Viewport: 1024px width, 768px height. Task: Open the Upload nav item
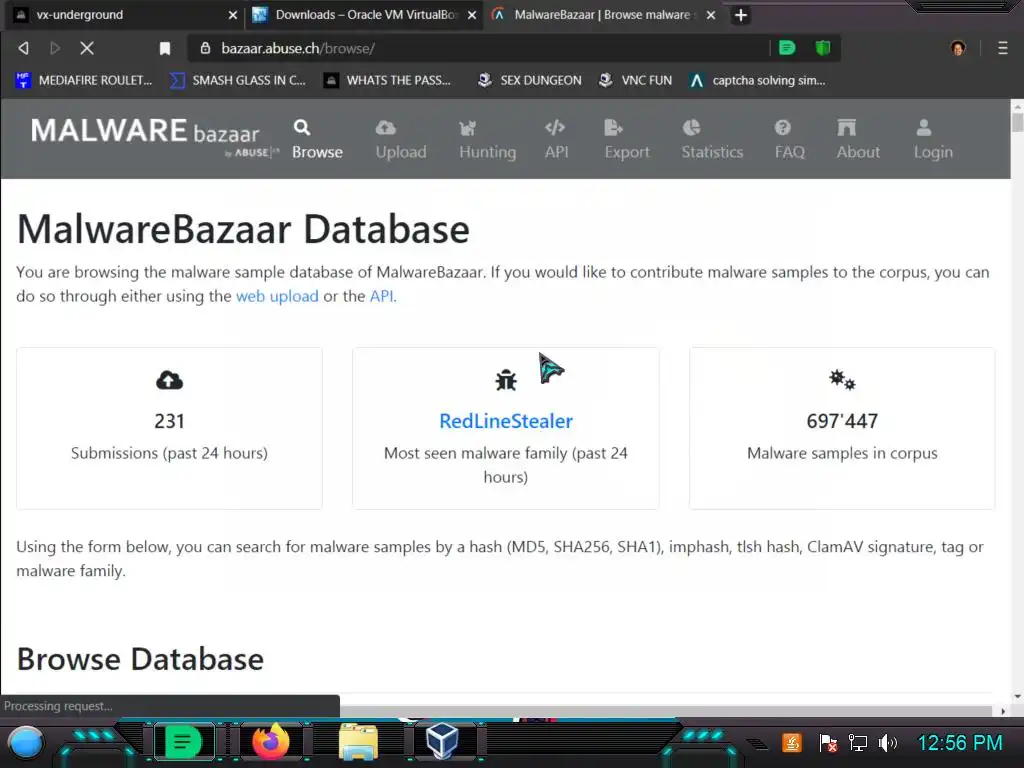[400, 139]
